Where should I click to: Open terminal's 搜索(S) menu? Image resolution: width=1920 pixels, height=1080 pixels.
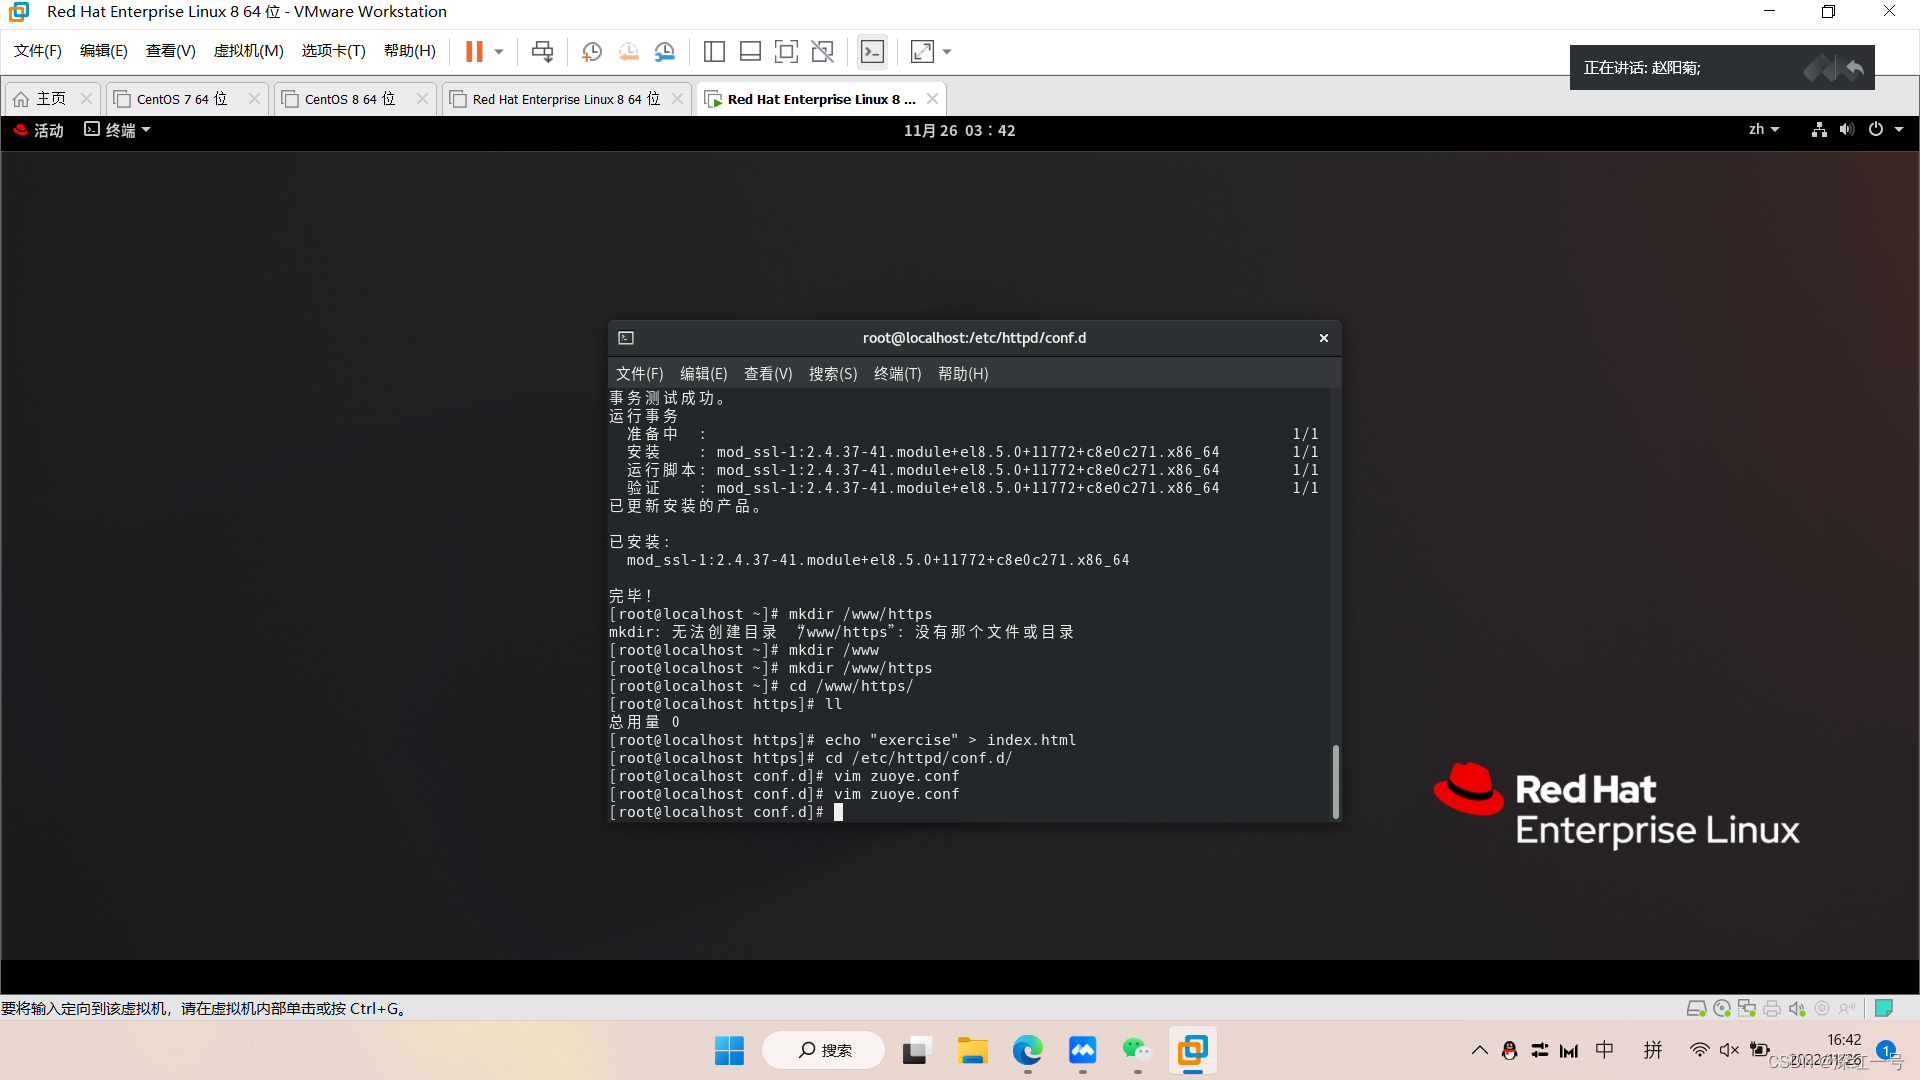832,373
